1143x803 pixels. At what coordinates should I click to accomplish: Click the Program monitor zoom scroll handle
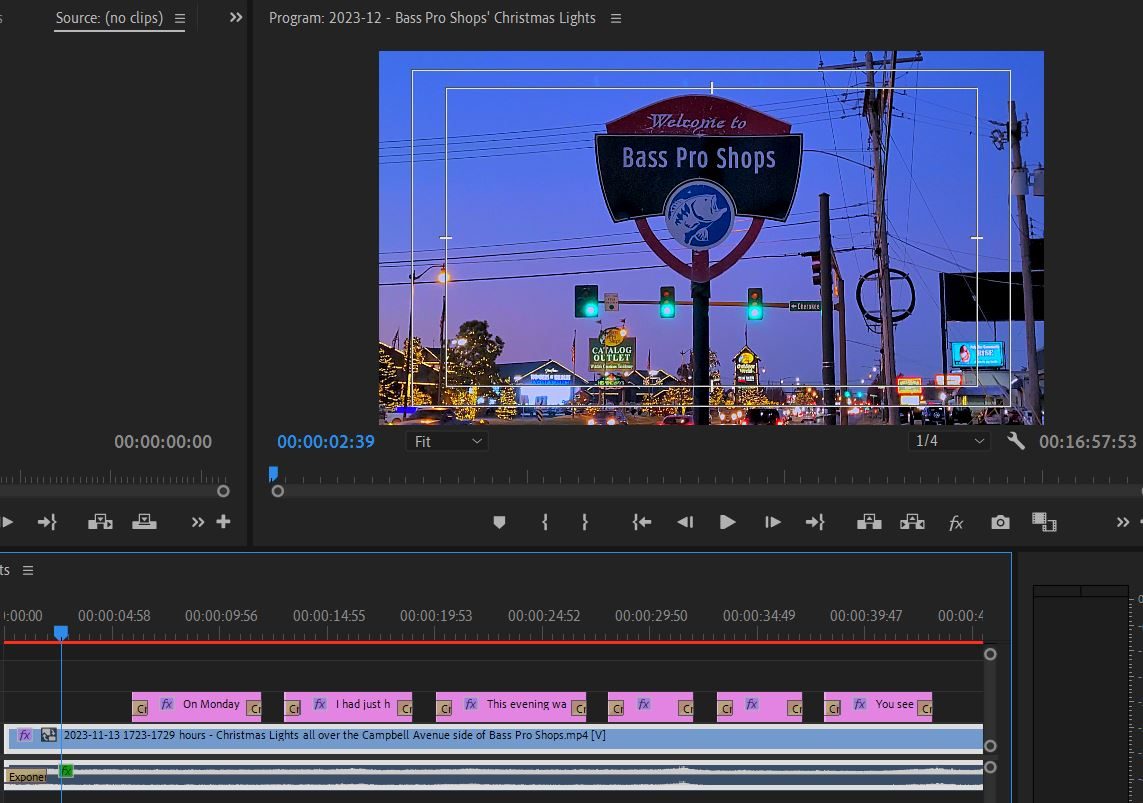click(278, 491)
